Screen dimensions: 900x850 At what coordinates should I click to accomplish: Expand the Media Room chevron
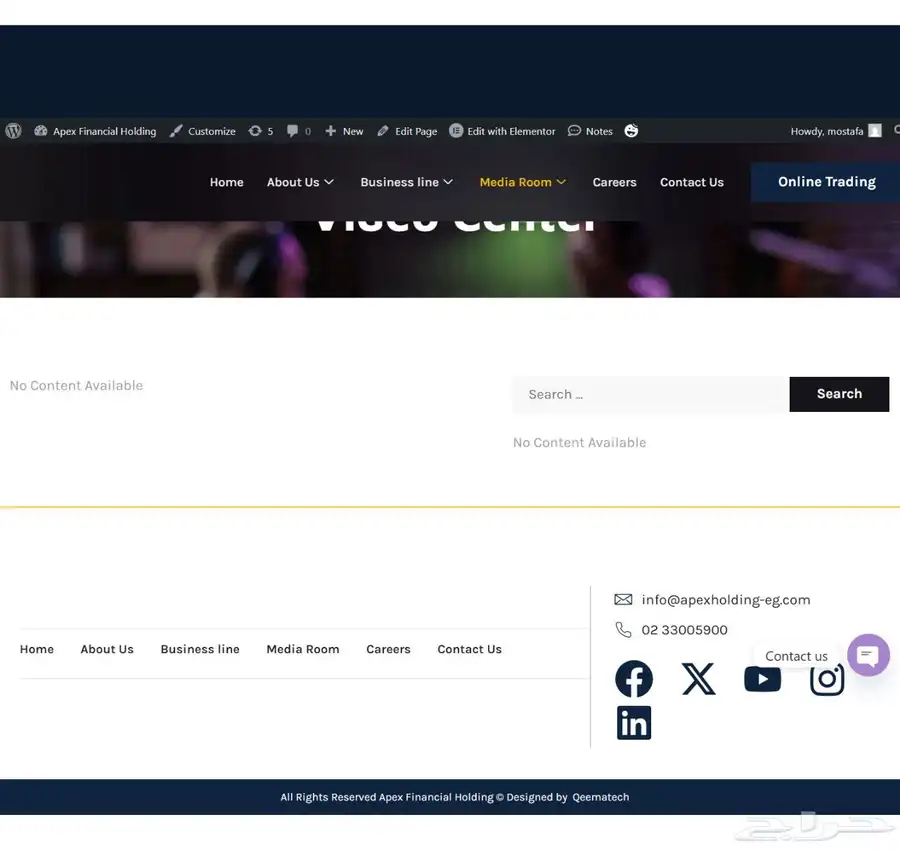tap(561, 182)
